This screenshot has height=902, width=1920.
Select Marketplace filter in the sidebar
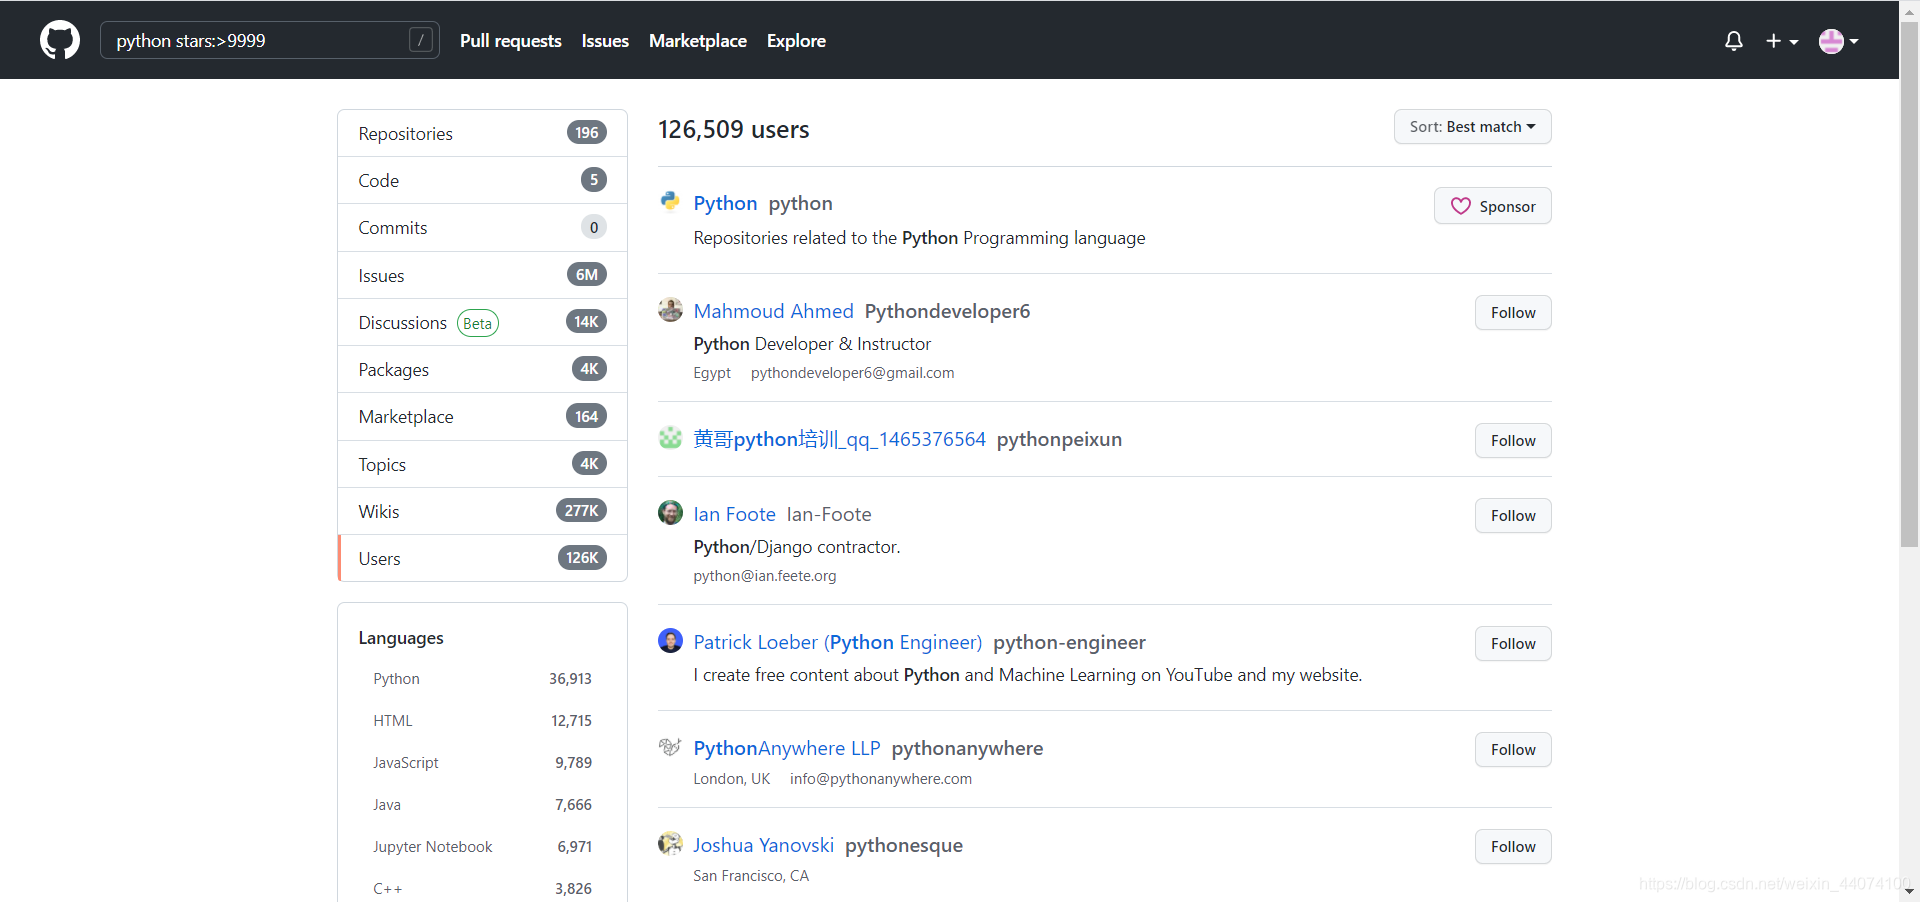pyautogui.click(x=482, y=416)
